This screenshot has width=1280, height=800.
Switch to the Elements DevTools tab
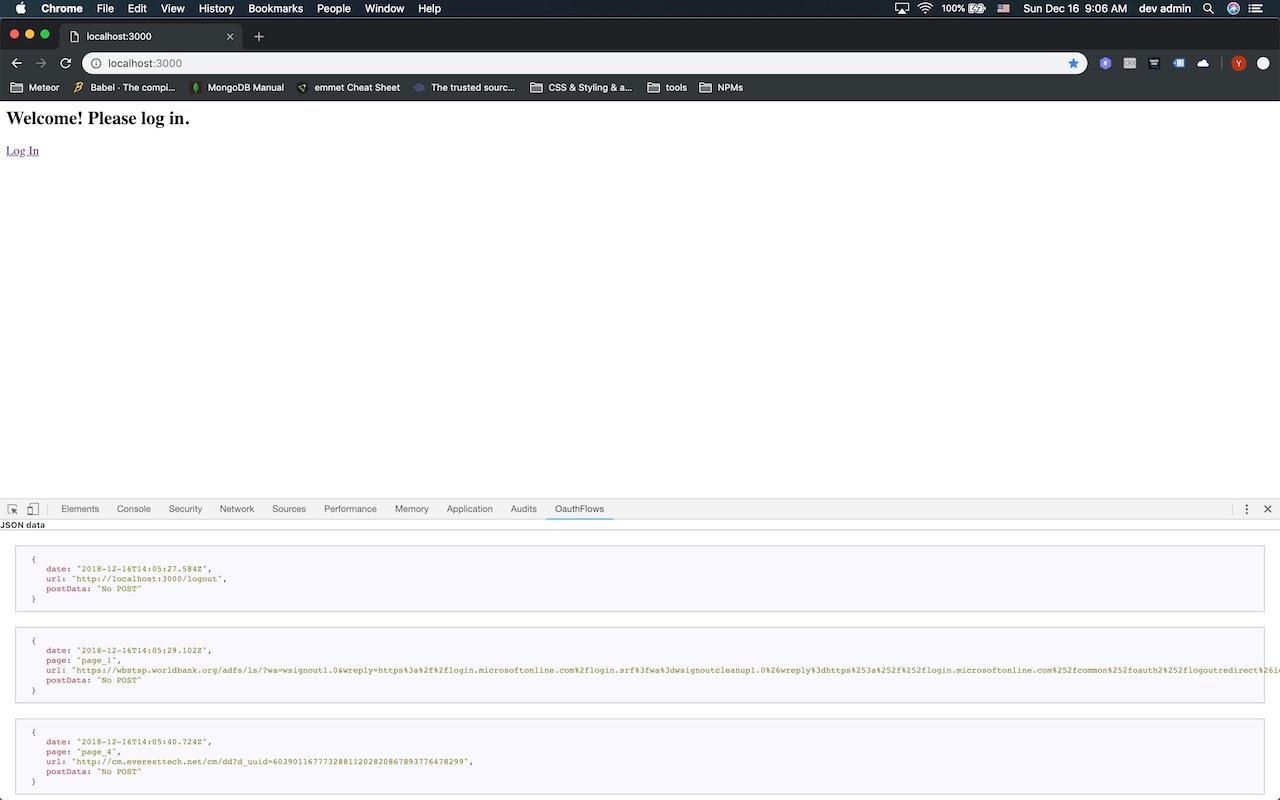(80, 509)
